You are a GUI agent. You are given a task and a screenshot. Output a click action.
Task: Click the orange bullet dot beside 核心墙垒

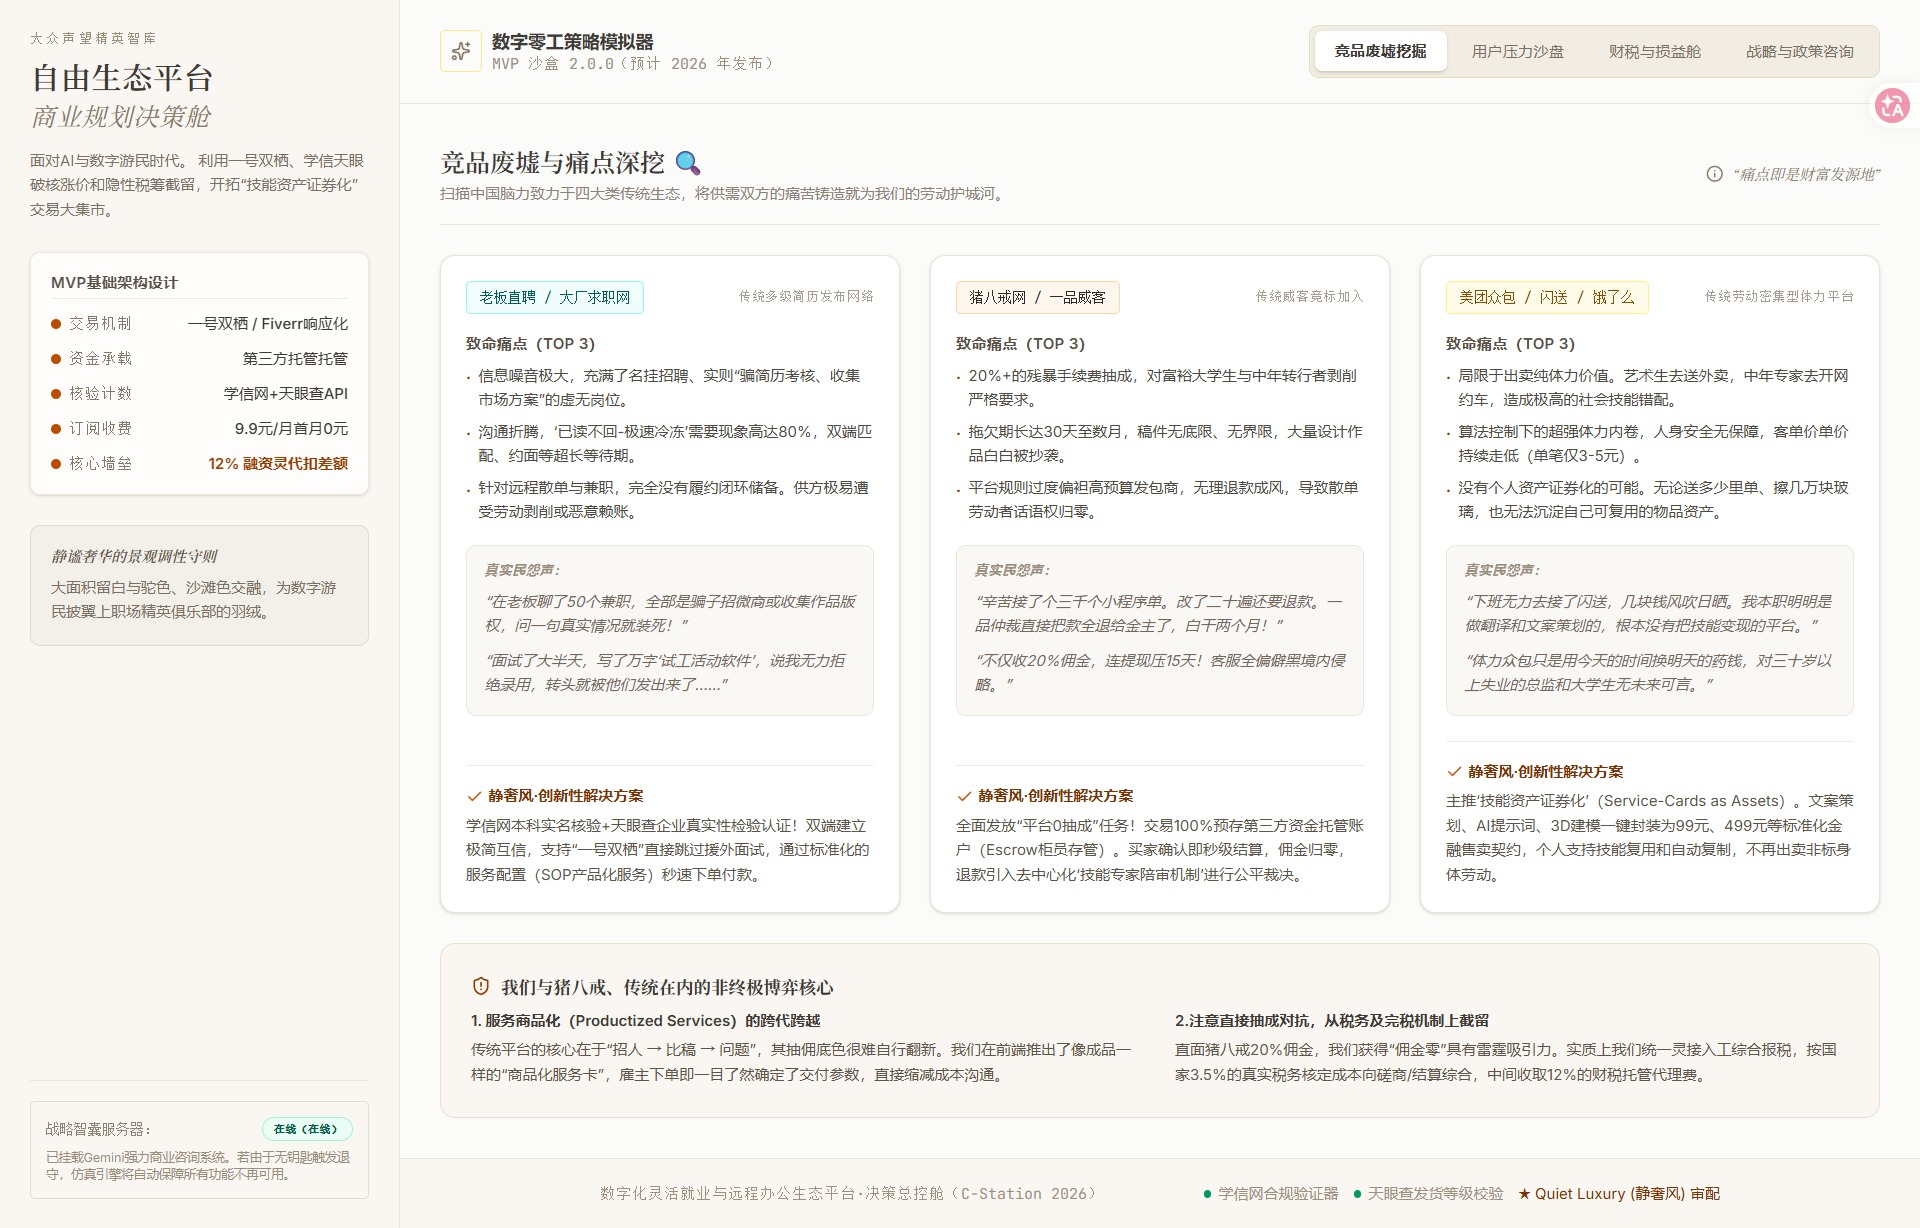[x=56, y=464]
